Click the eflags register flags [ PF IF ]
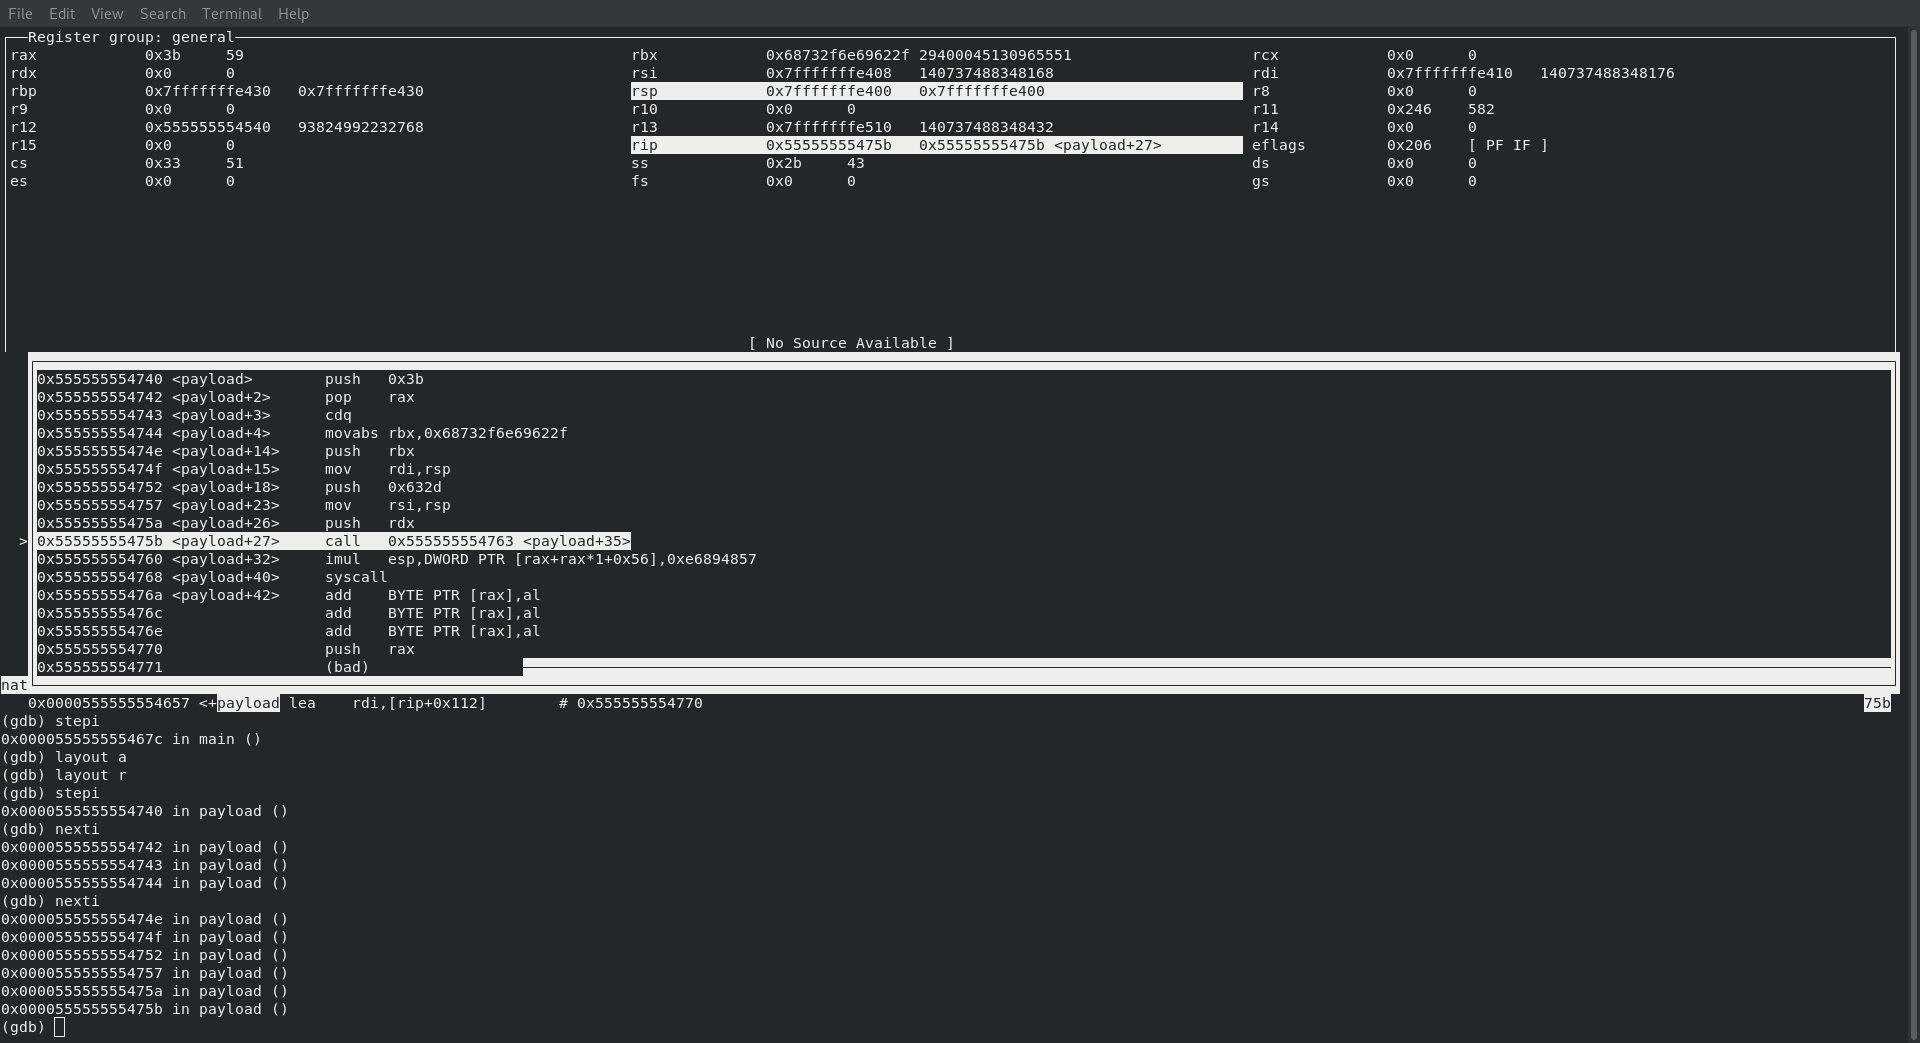 point(1507,145)
